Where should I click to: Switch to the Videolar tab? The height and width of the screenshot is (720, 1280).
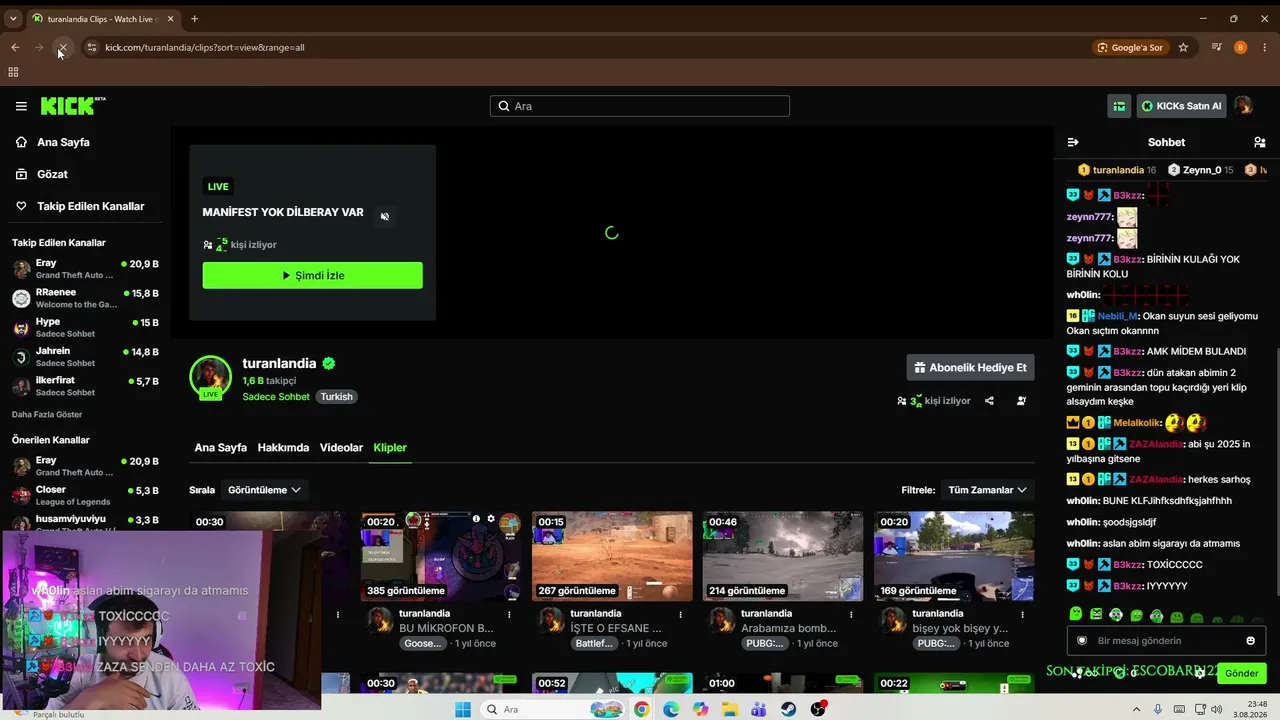[341, 448]
